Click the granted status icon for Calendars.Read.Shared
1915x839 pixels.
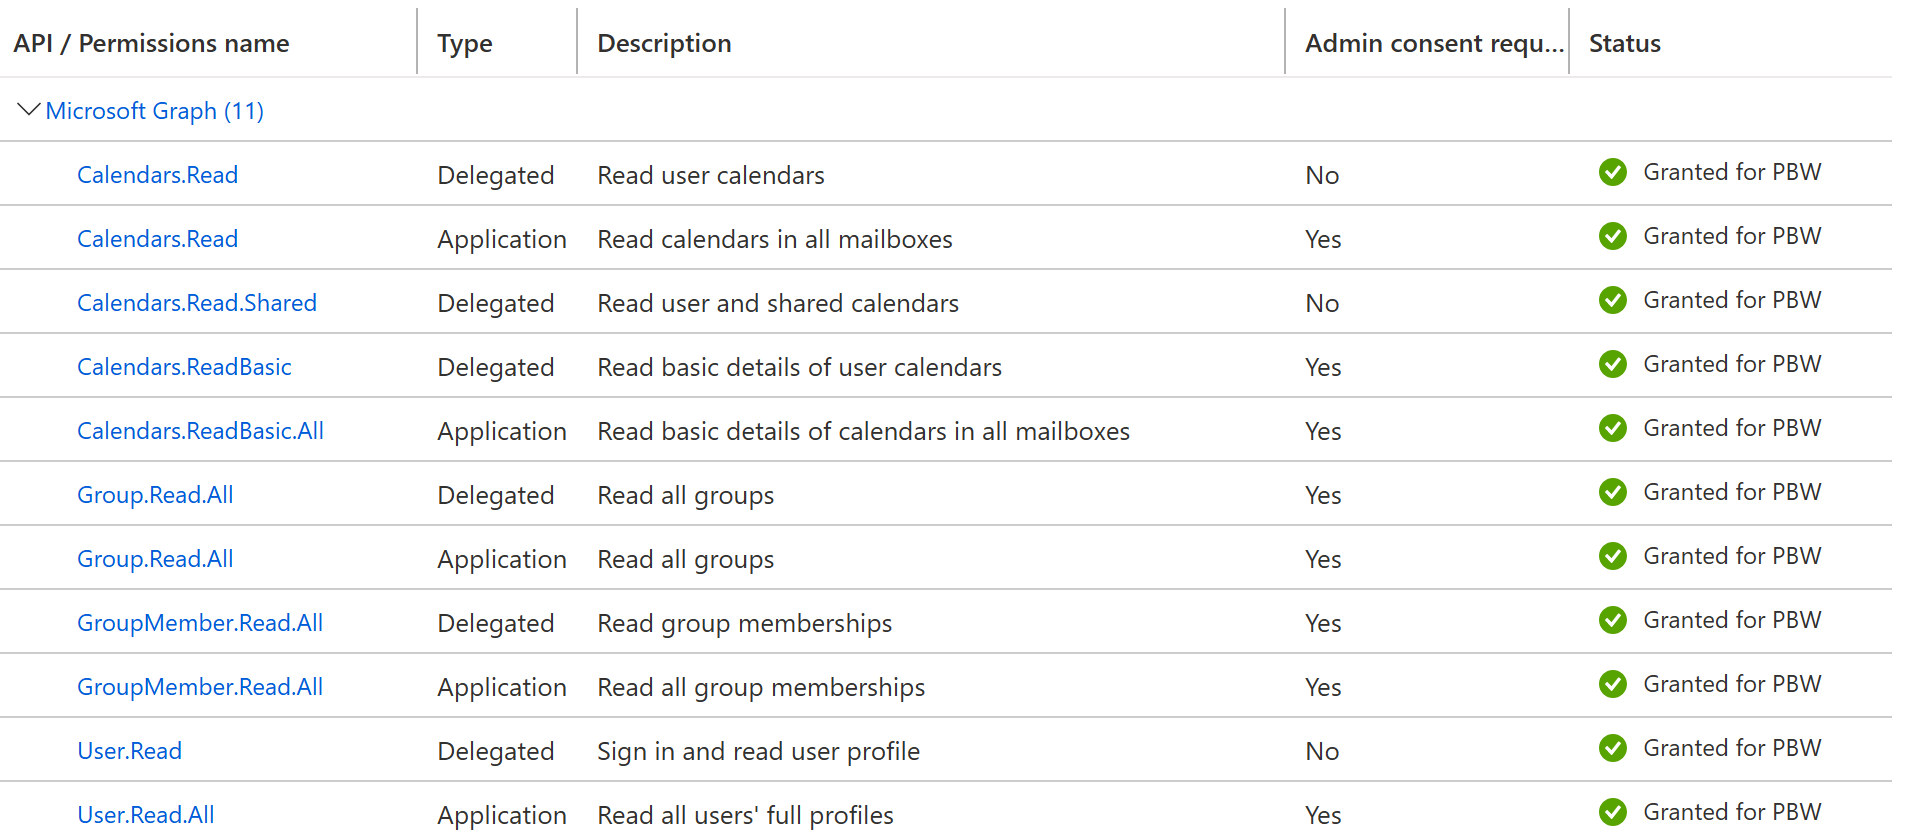coord(1612,301)
